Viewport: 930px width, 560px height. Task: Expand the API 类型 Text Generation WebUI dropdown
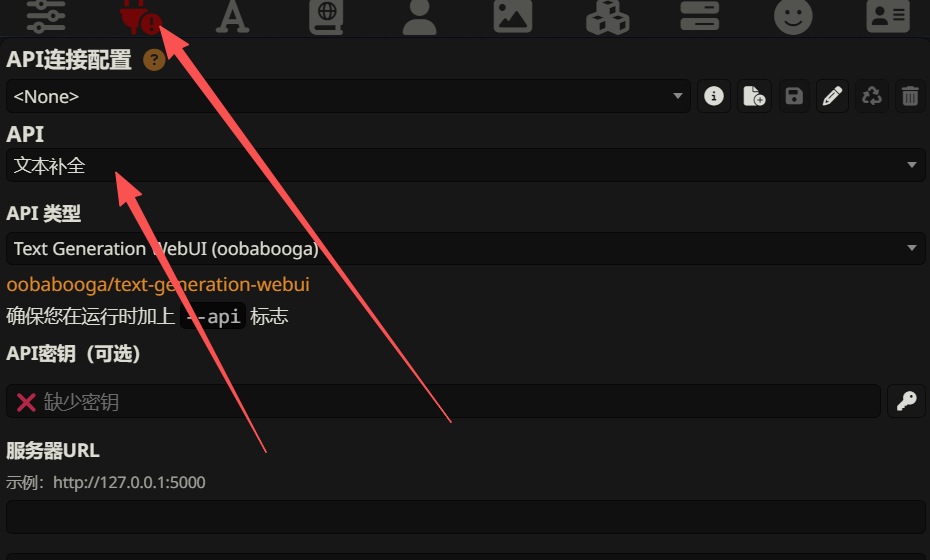pyautogui.click(x=466, y=248)
